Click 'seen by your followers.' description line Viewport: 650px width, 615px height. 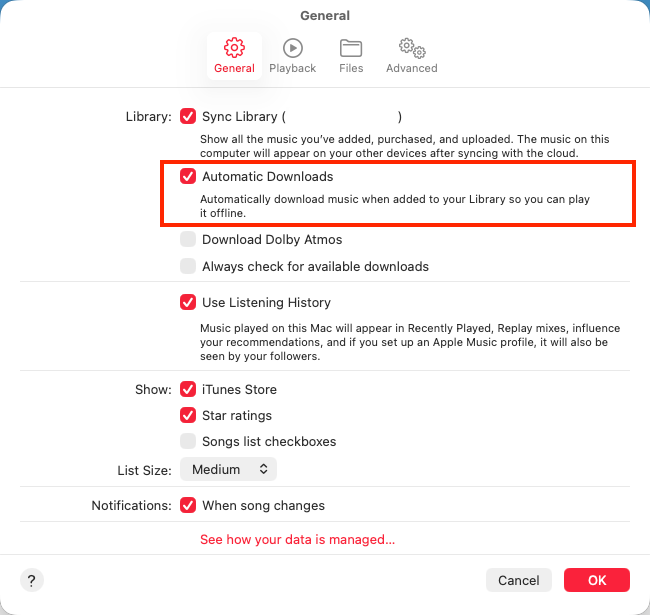260,356
